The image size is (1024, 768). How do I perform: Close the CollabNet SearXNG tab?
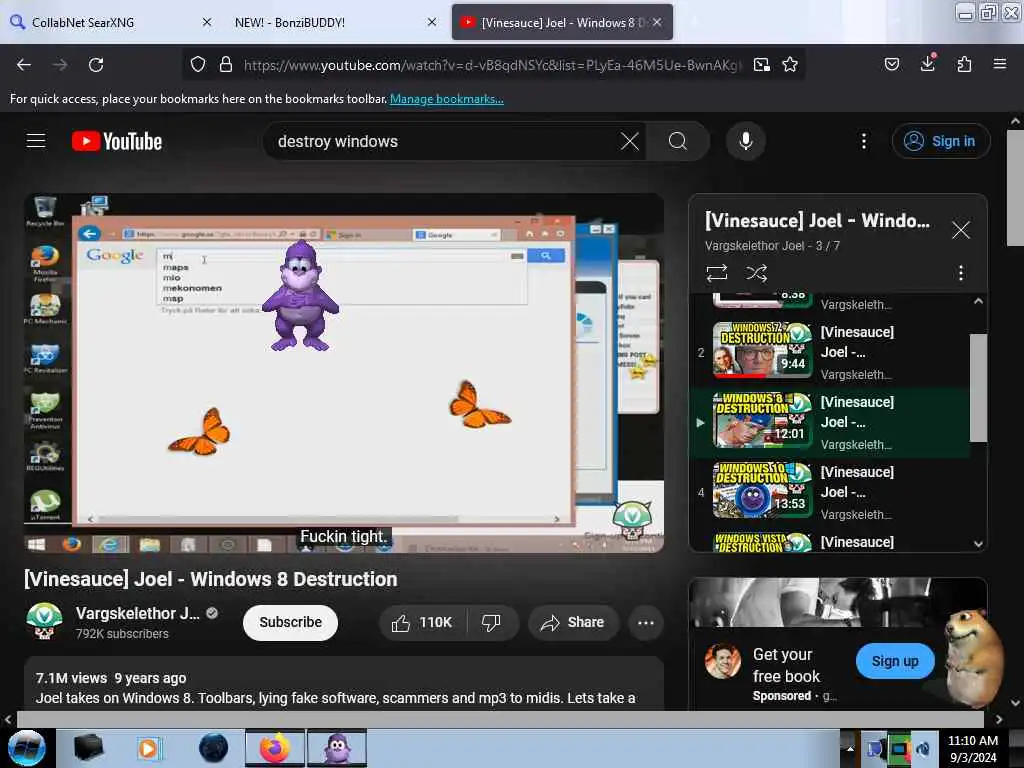tap(207, 22)
